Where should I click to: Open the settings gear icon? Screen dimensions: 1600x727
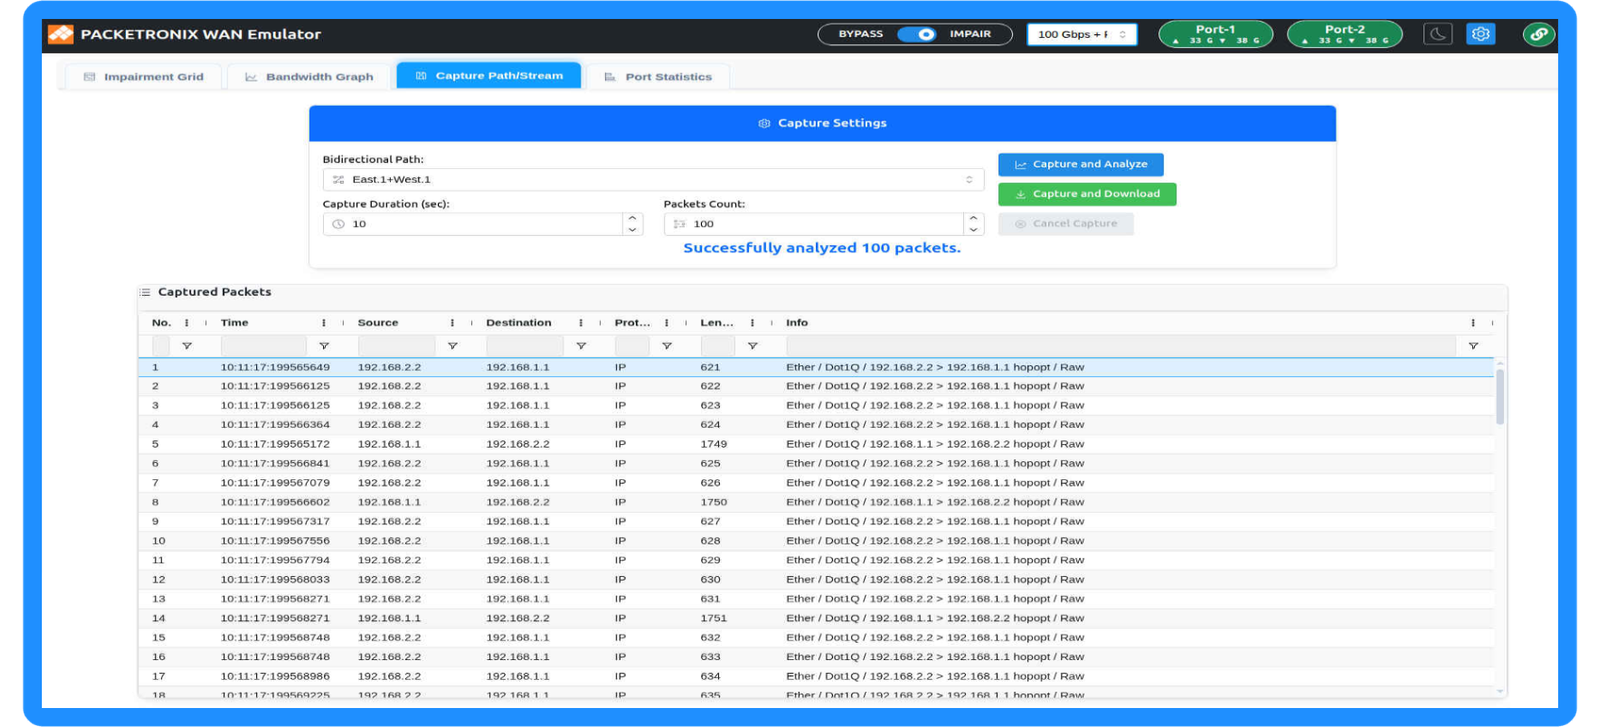coord(1481,34)
